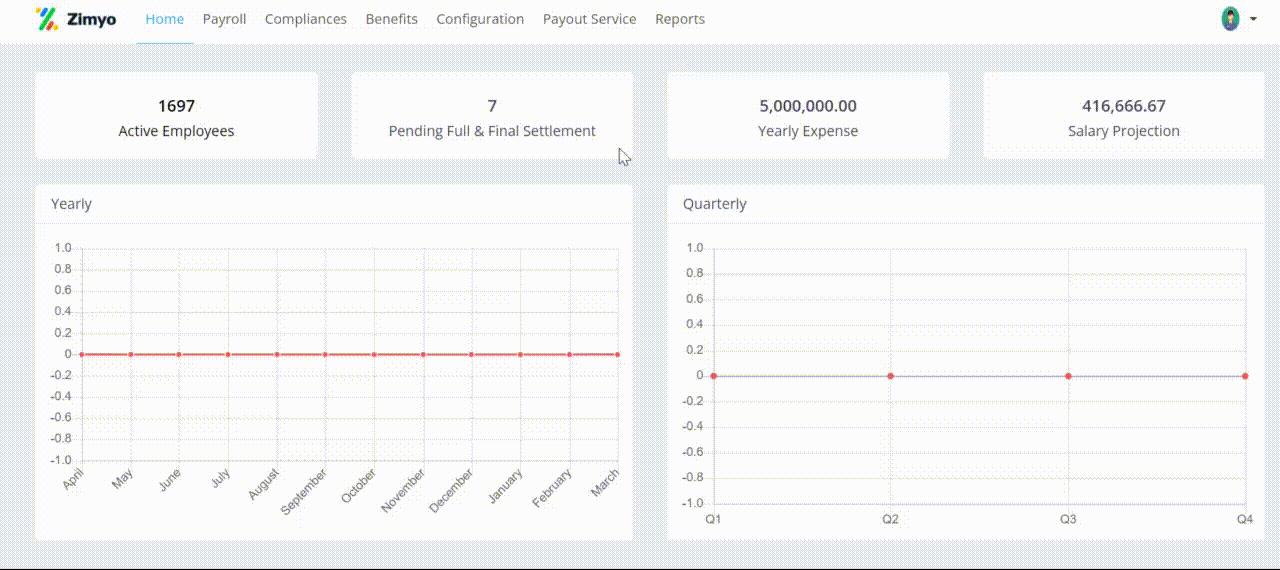Click the user profile avatar

click(1230, 19)
